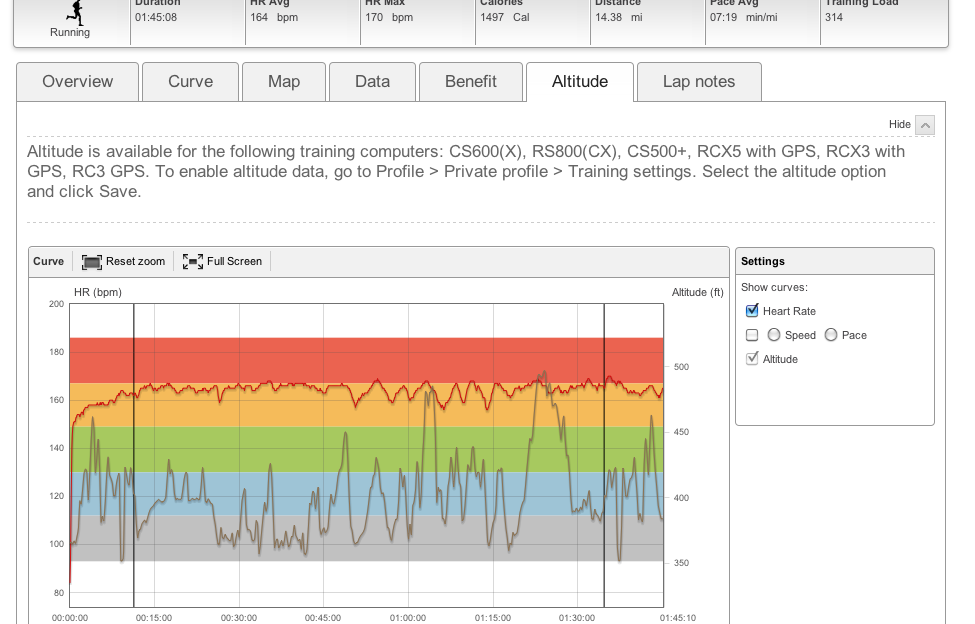This screenshot has height=624, width=975.
Task: Click the HR Avg value 164 bpm
Action: [274, 17]
